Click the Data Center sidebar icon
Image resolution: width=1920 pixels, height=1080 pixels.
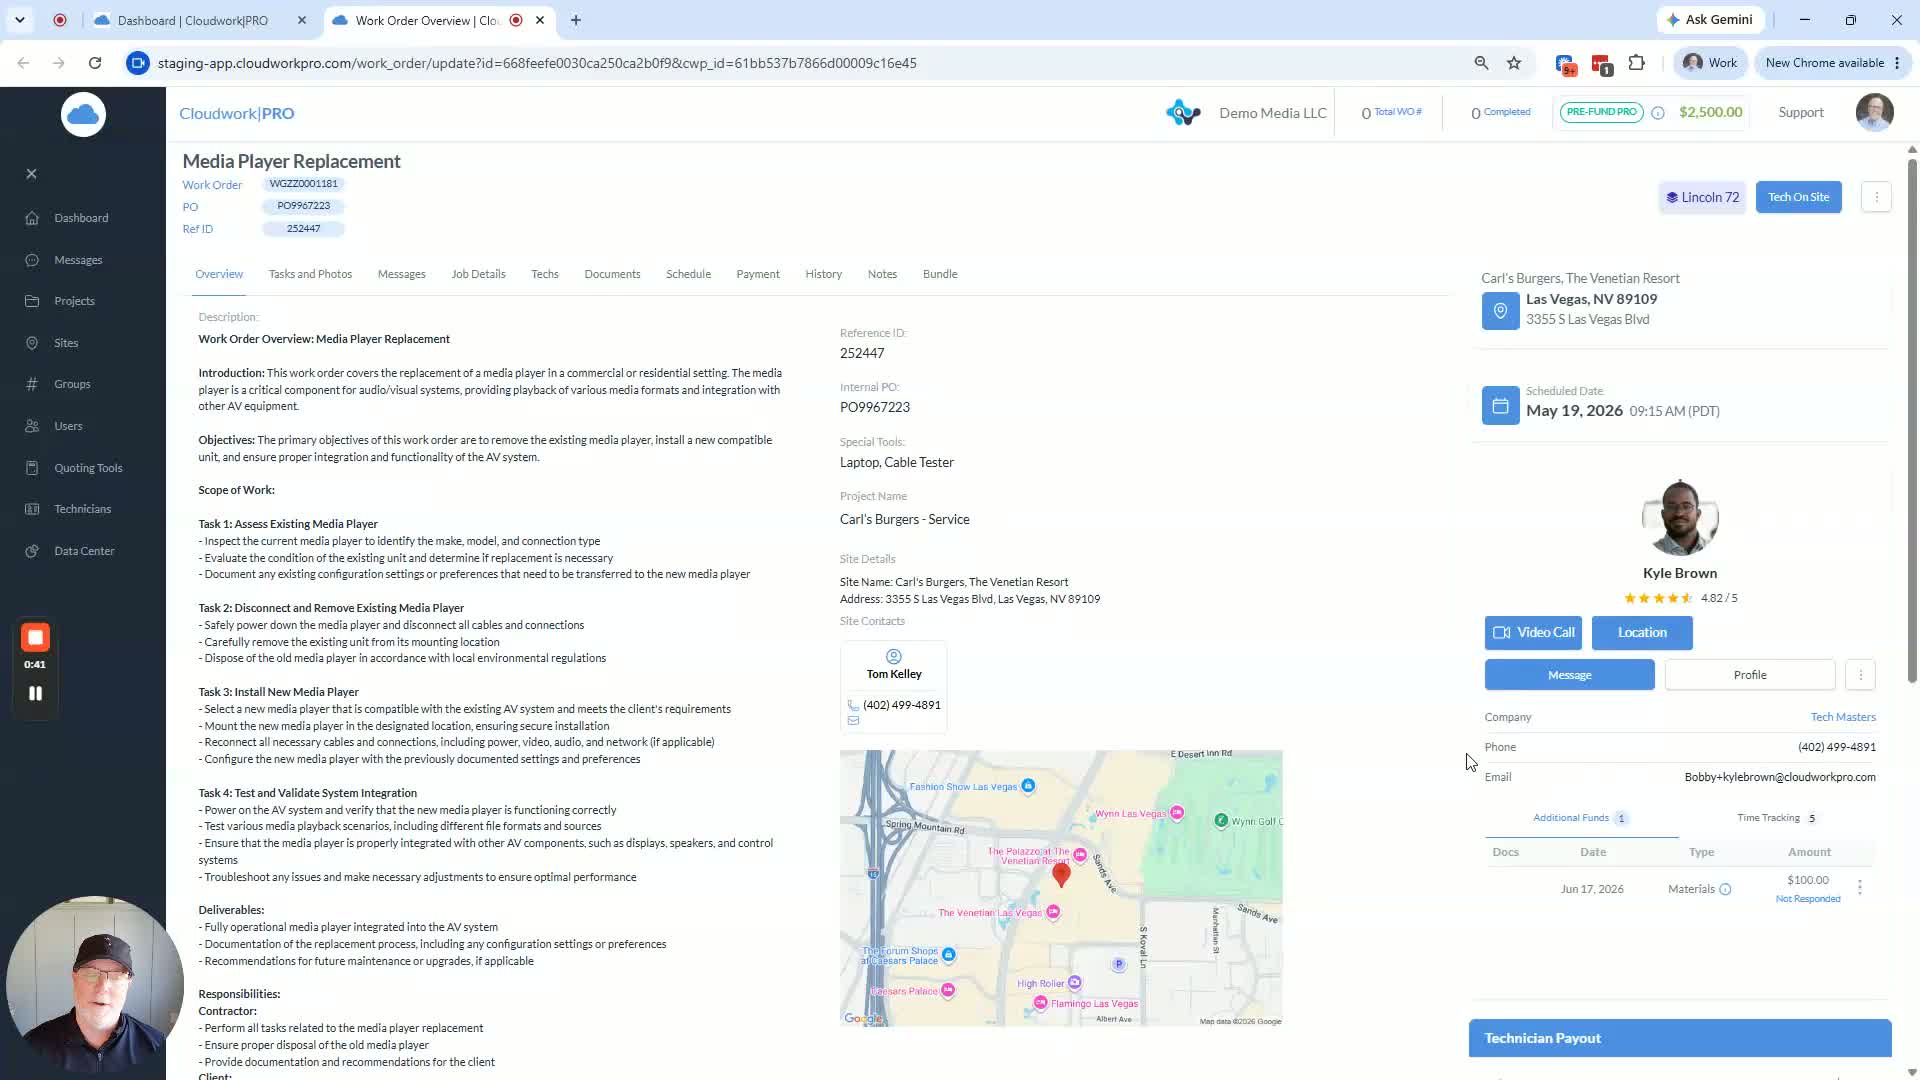point(32,551)
